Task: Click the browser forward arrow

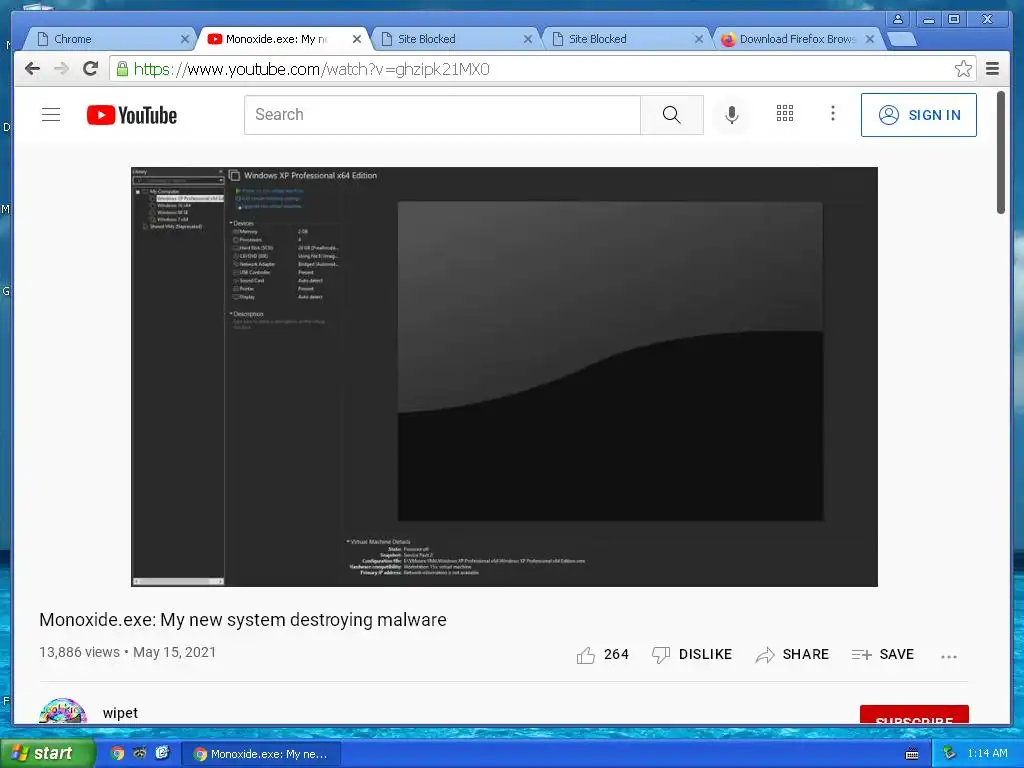Action: pyautogui.click(x=61, y=69)
